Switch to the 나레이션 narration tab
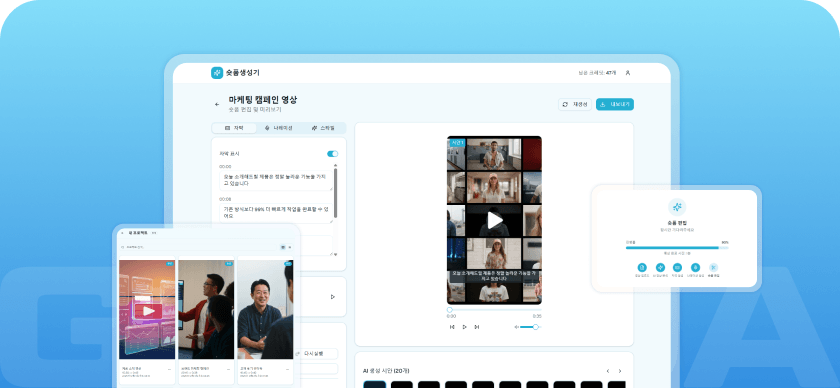This screenshot has height=388, width=840. point(279,128)
